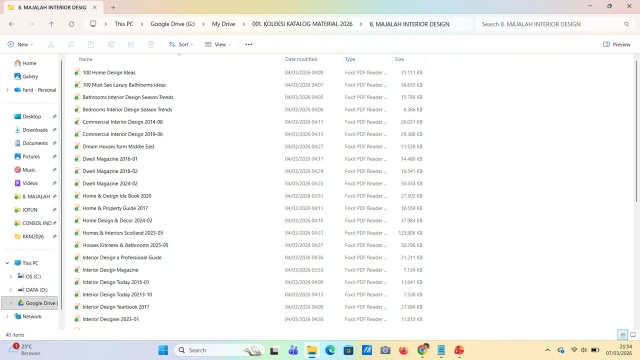Navigate to This PC in breadcrumb
The image size is (640, 360).
tap(124, 24)
